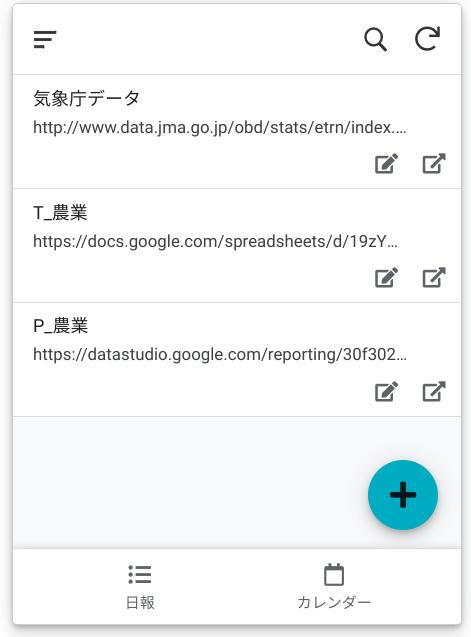Switch to the 日報 tab
471x637 pixels.
[x=140, y=587]
